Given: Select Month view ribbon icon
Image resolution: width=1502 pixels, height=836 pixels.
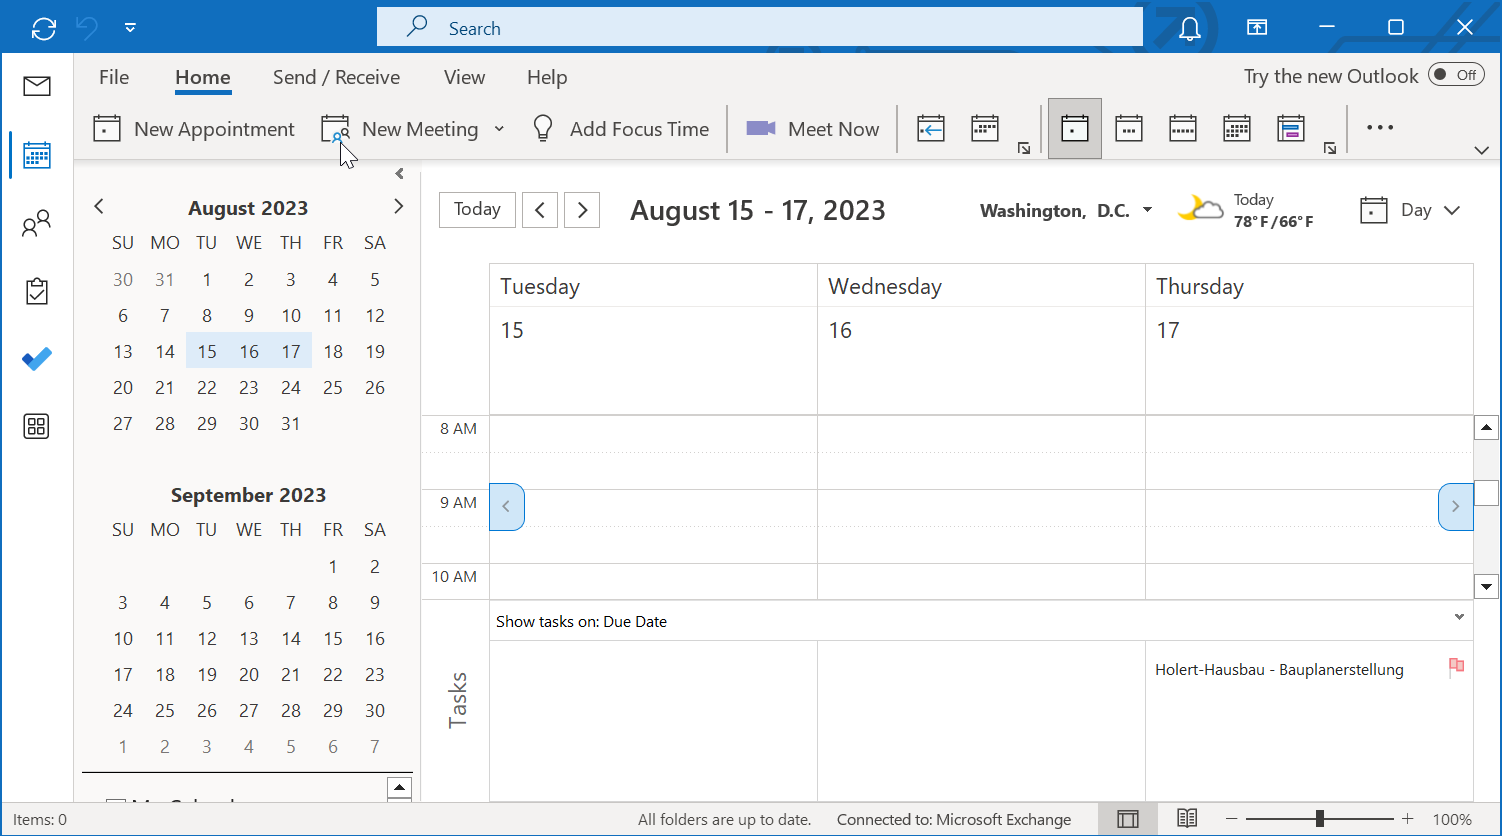Looking at the screenshot, I should [x=1237, y=129].
